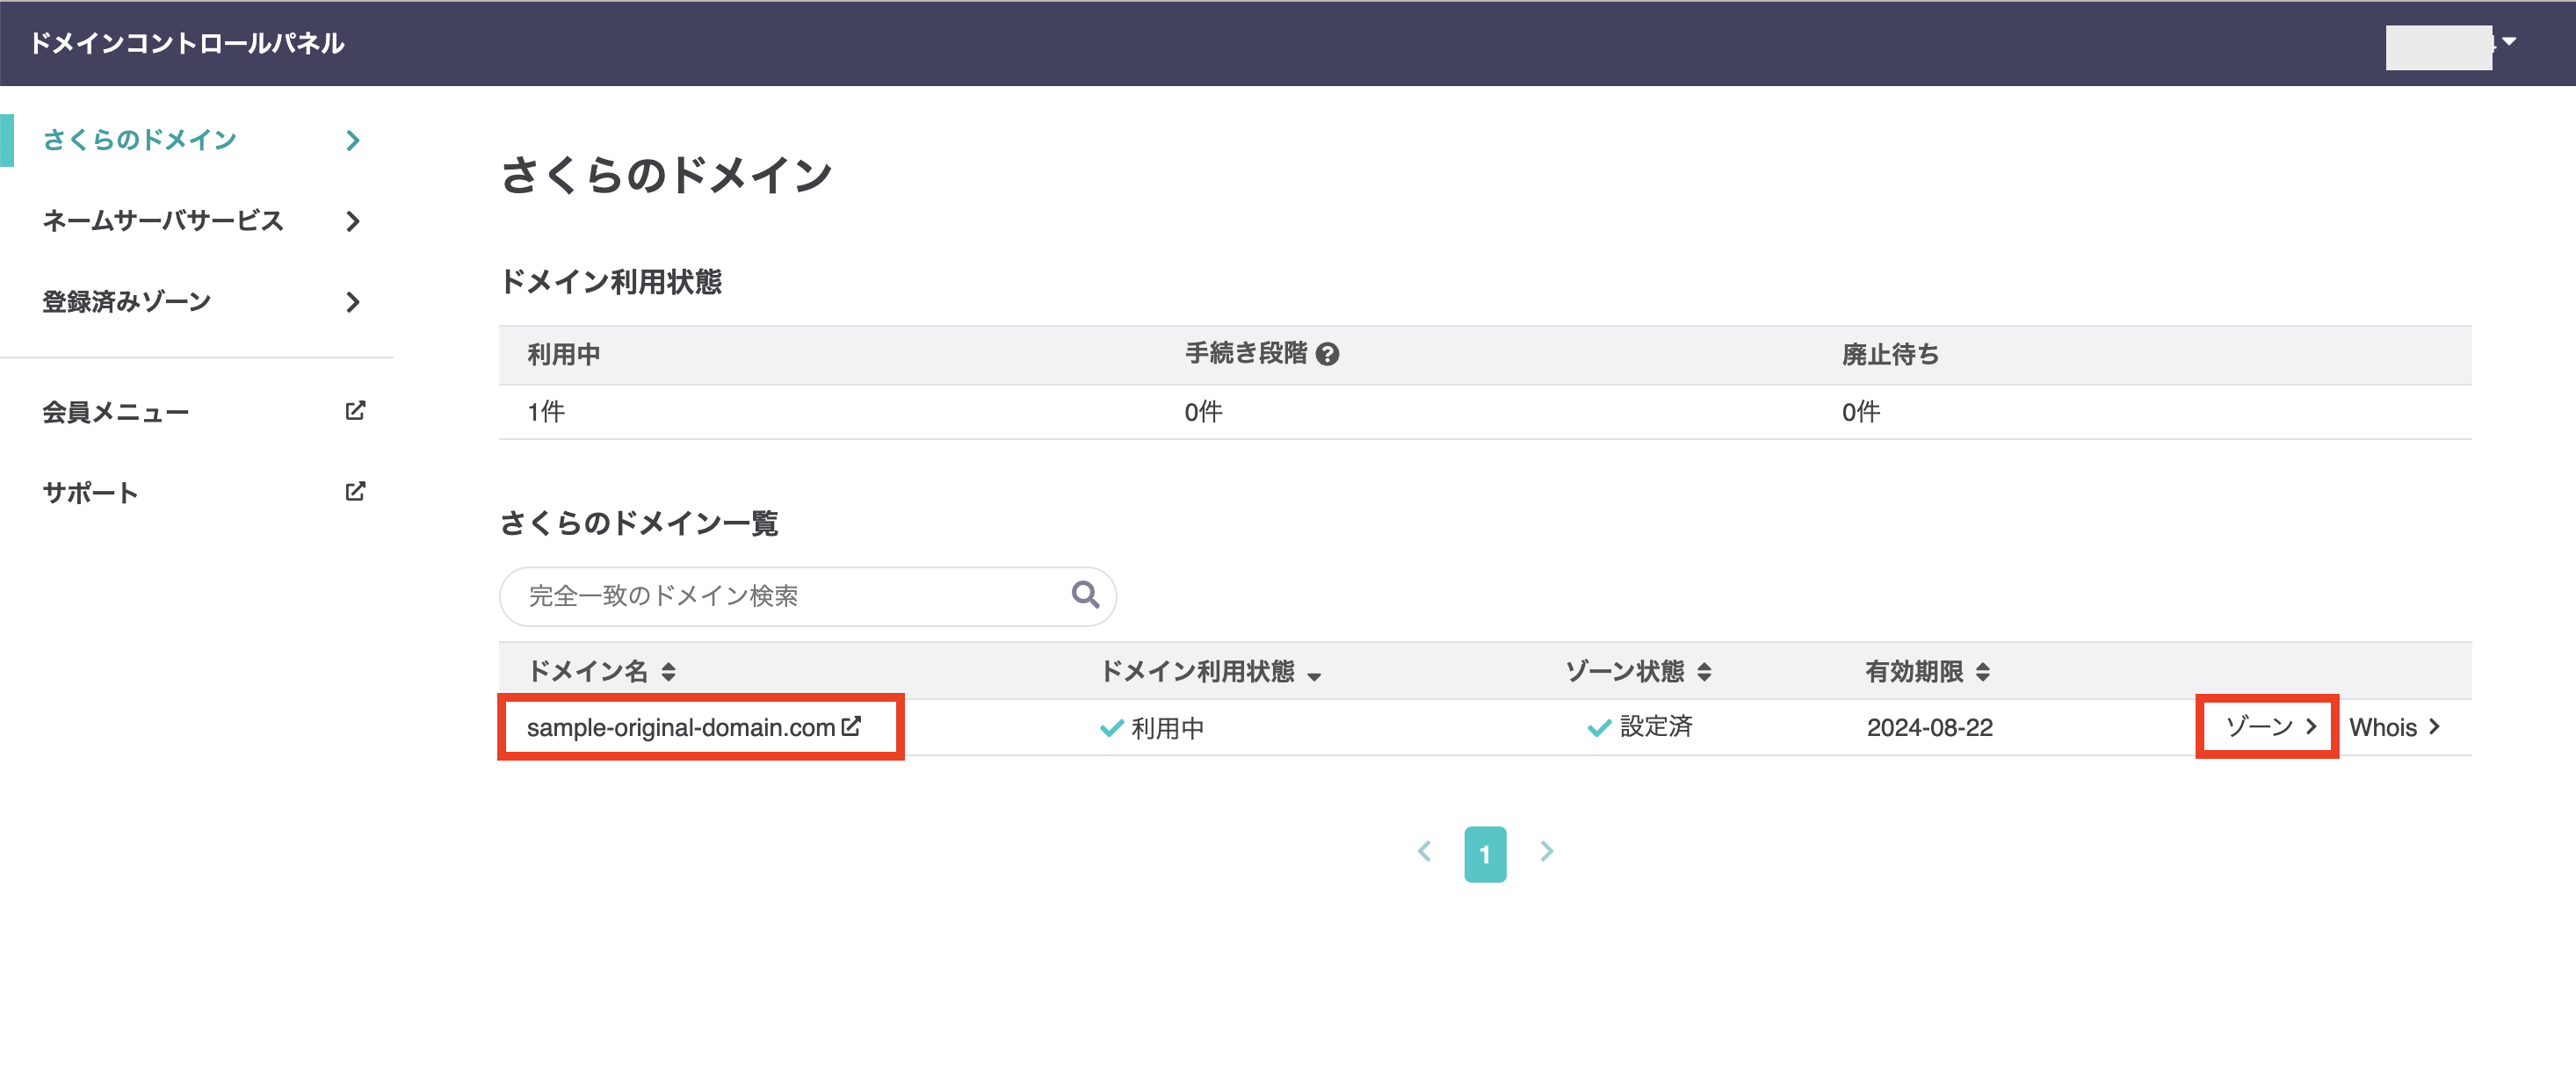Click external link icon next to サポート
The width and height of the screenshot is (2576, 1068).
[355, 491]
